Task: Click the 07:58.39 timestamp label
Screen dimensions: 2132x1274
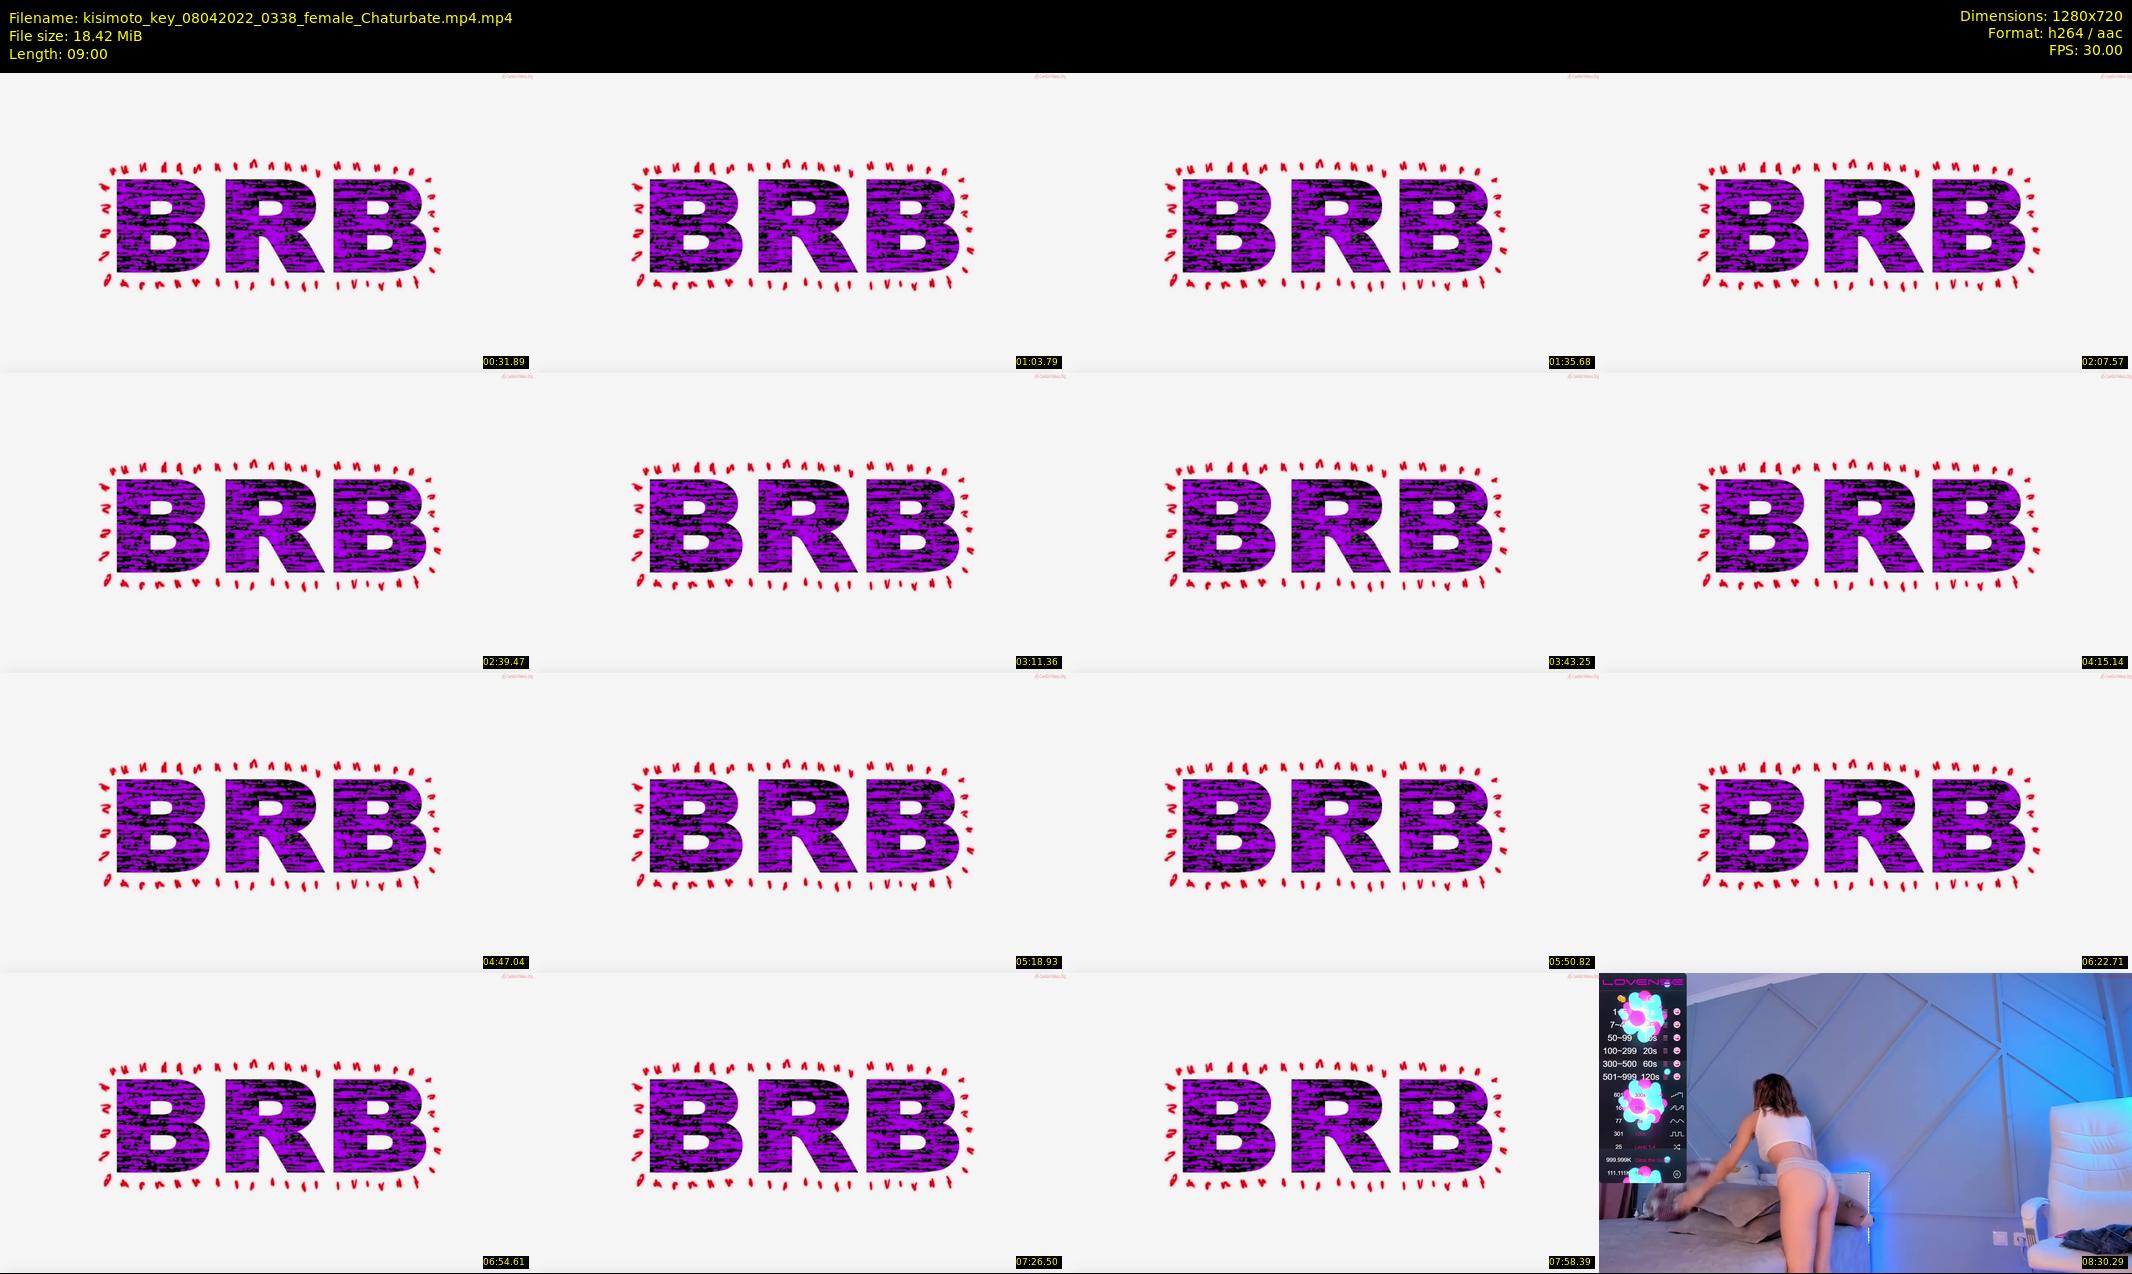Action: pyautogui.click(x=1570, y=1262)
